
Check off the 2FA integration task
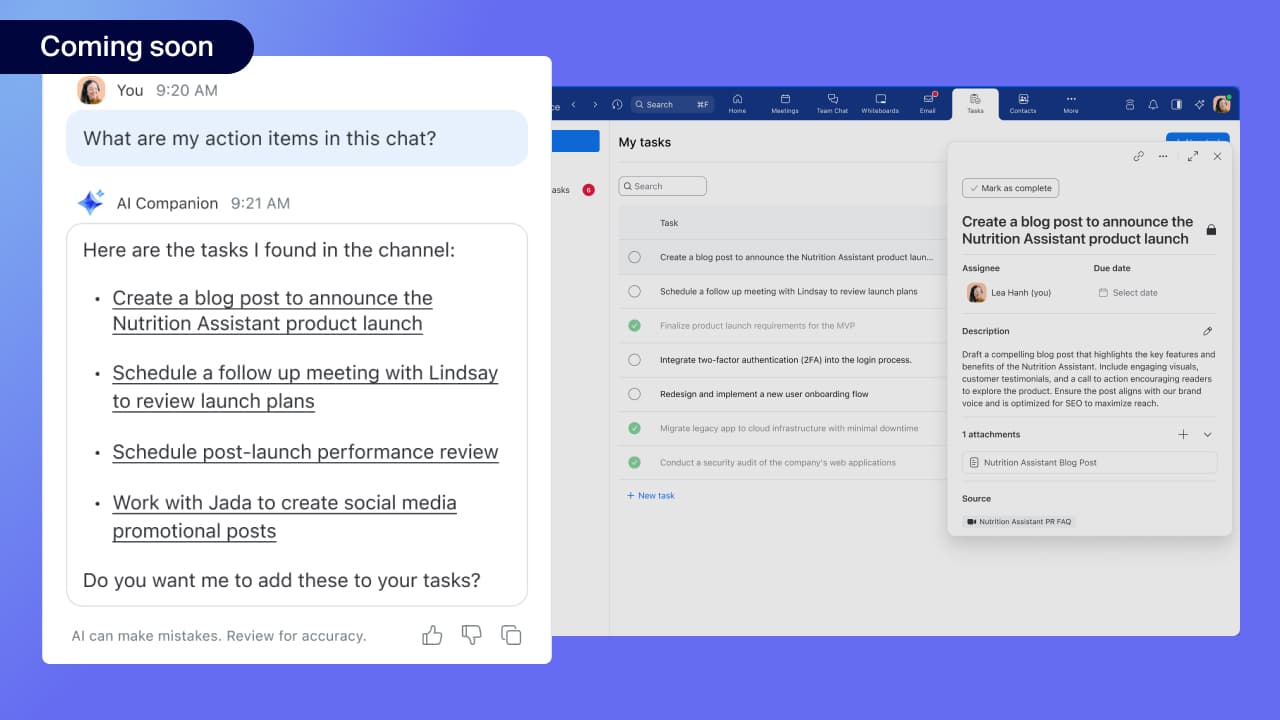(x=634, y=360)
